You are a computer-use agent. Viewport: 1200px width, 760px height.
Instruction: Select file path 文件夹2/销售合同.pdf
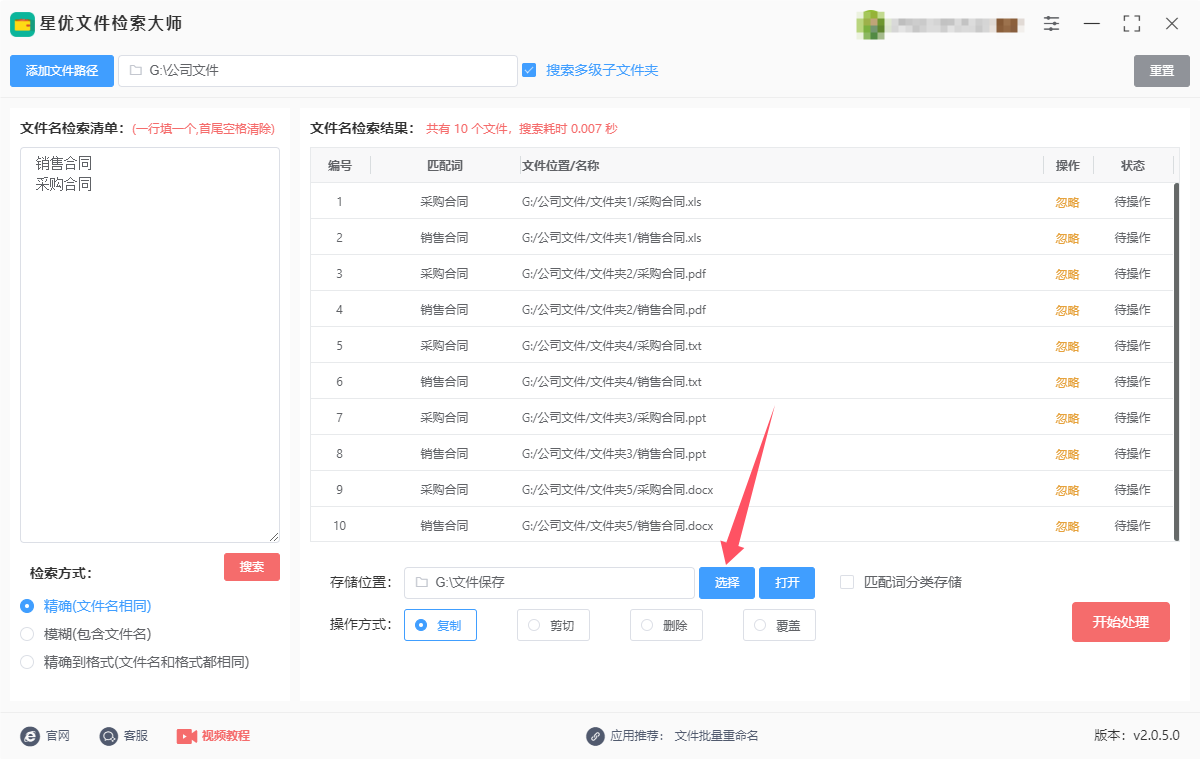point(614,310)
